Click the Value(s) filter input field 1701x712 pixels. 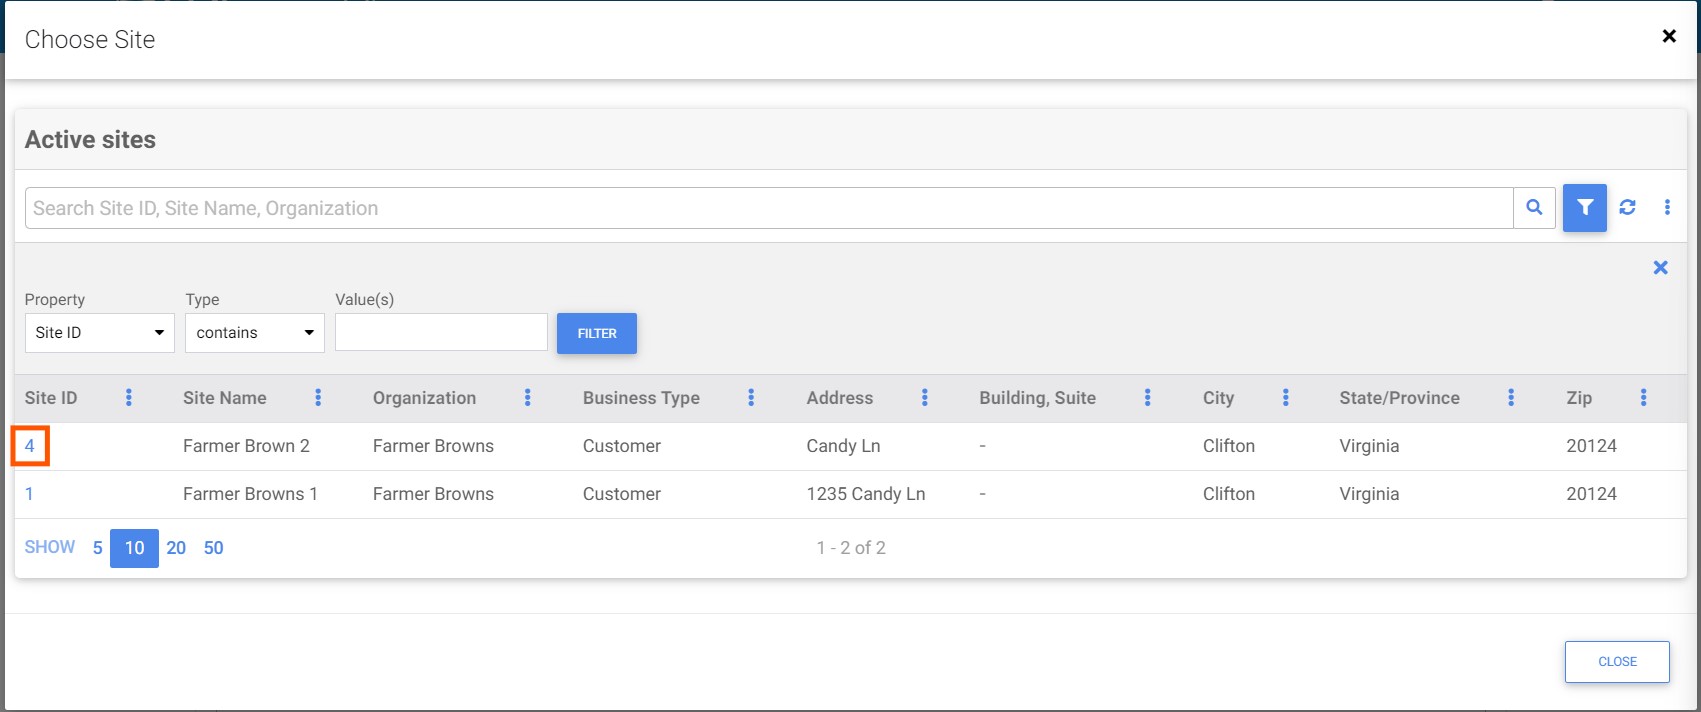441,333
